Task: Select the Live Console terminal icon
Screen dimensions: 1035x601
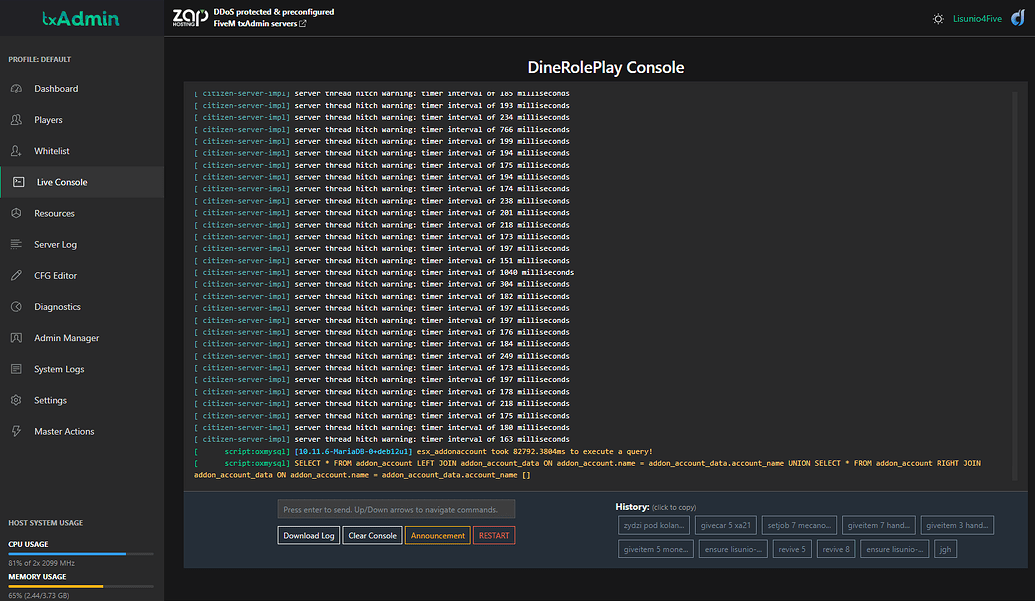Action: (19, 181)
